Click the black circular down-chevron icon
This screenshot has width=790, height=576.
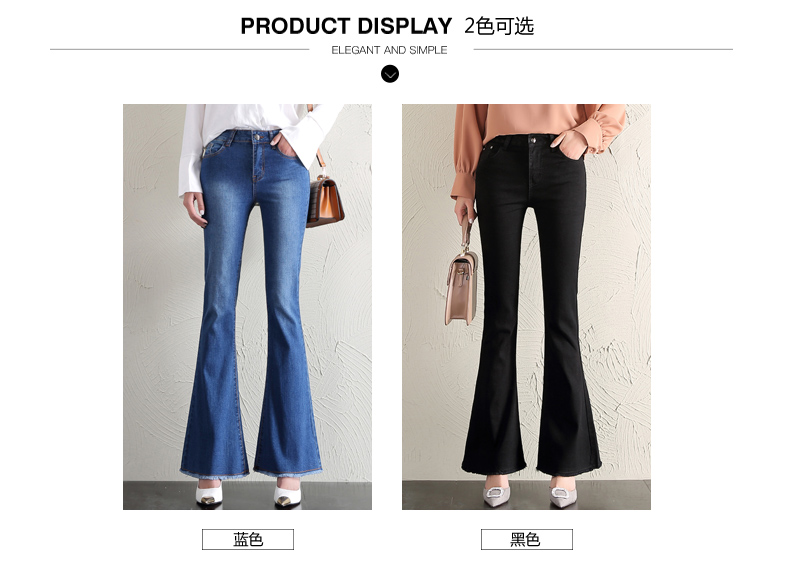pyautogui.click(x=389, y=74)
